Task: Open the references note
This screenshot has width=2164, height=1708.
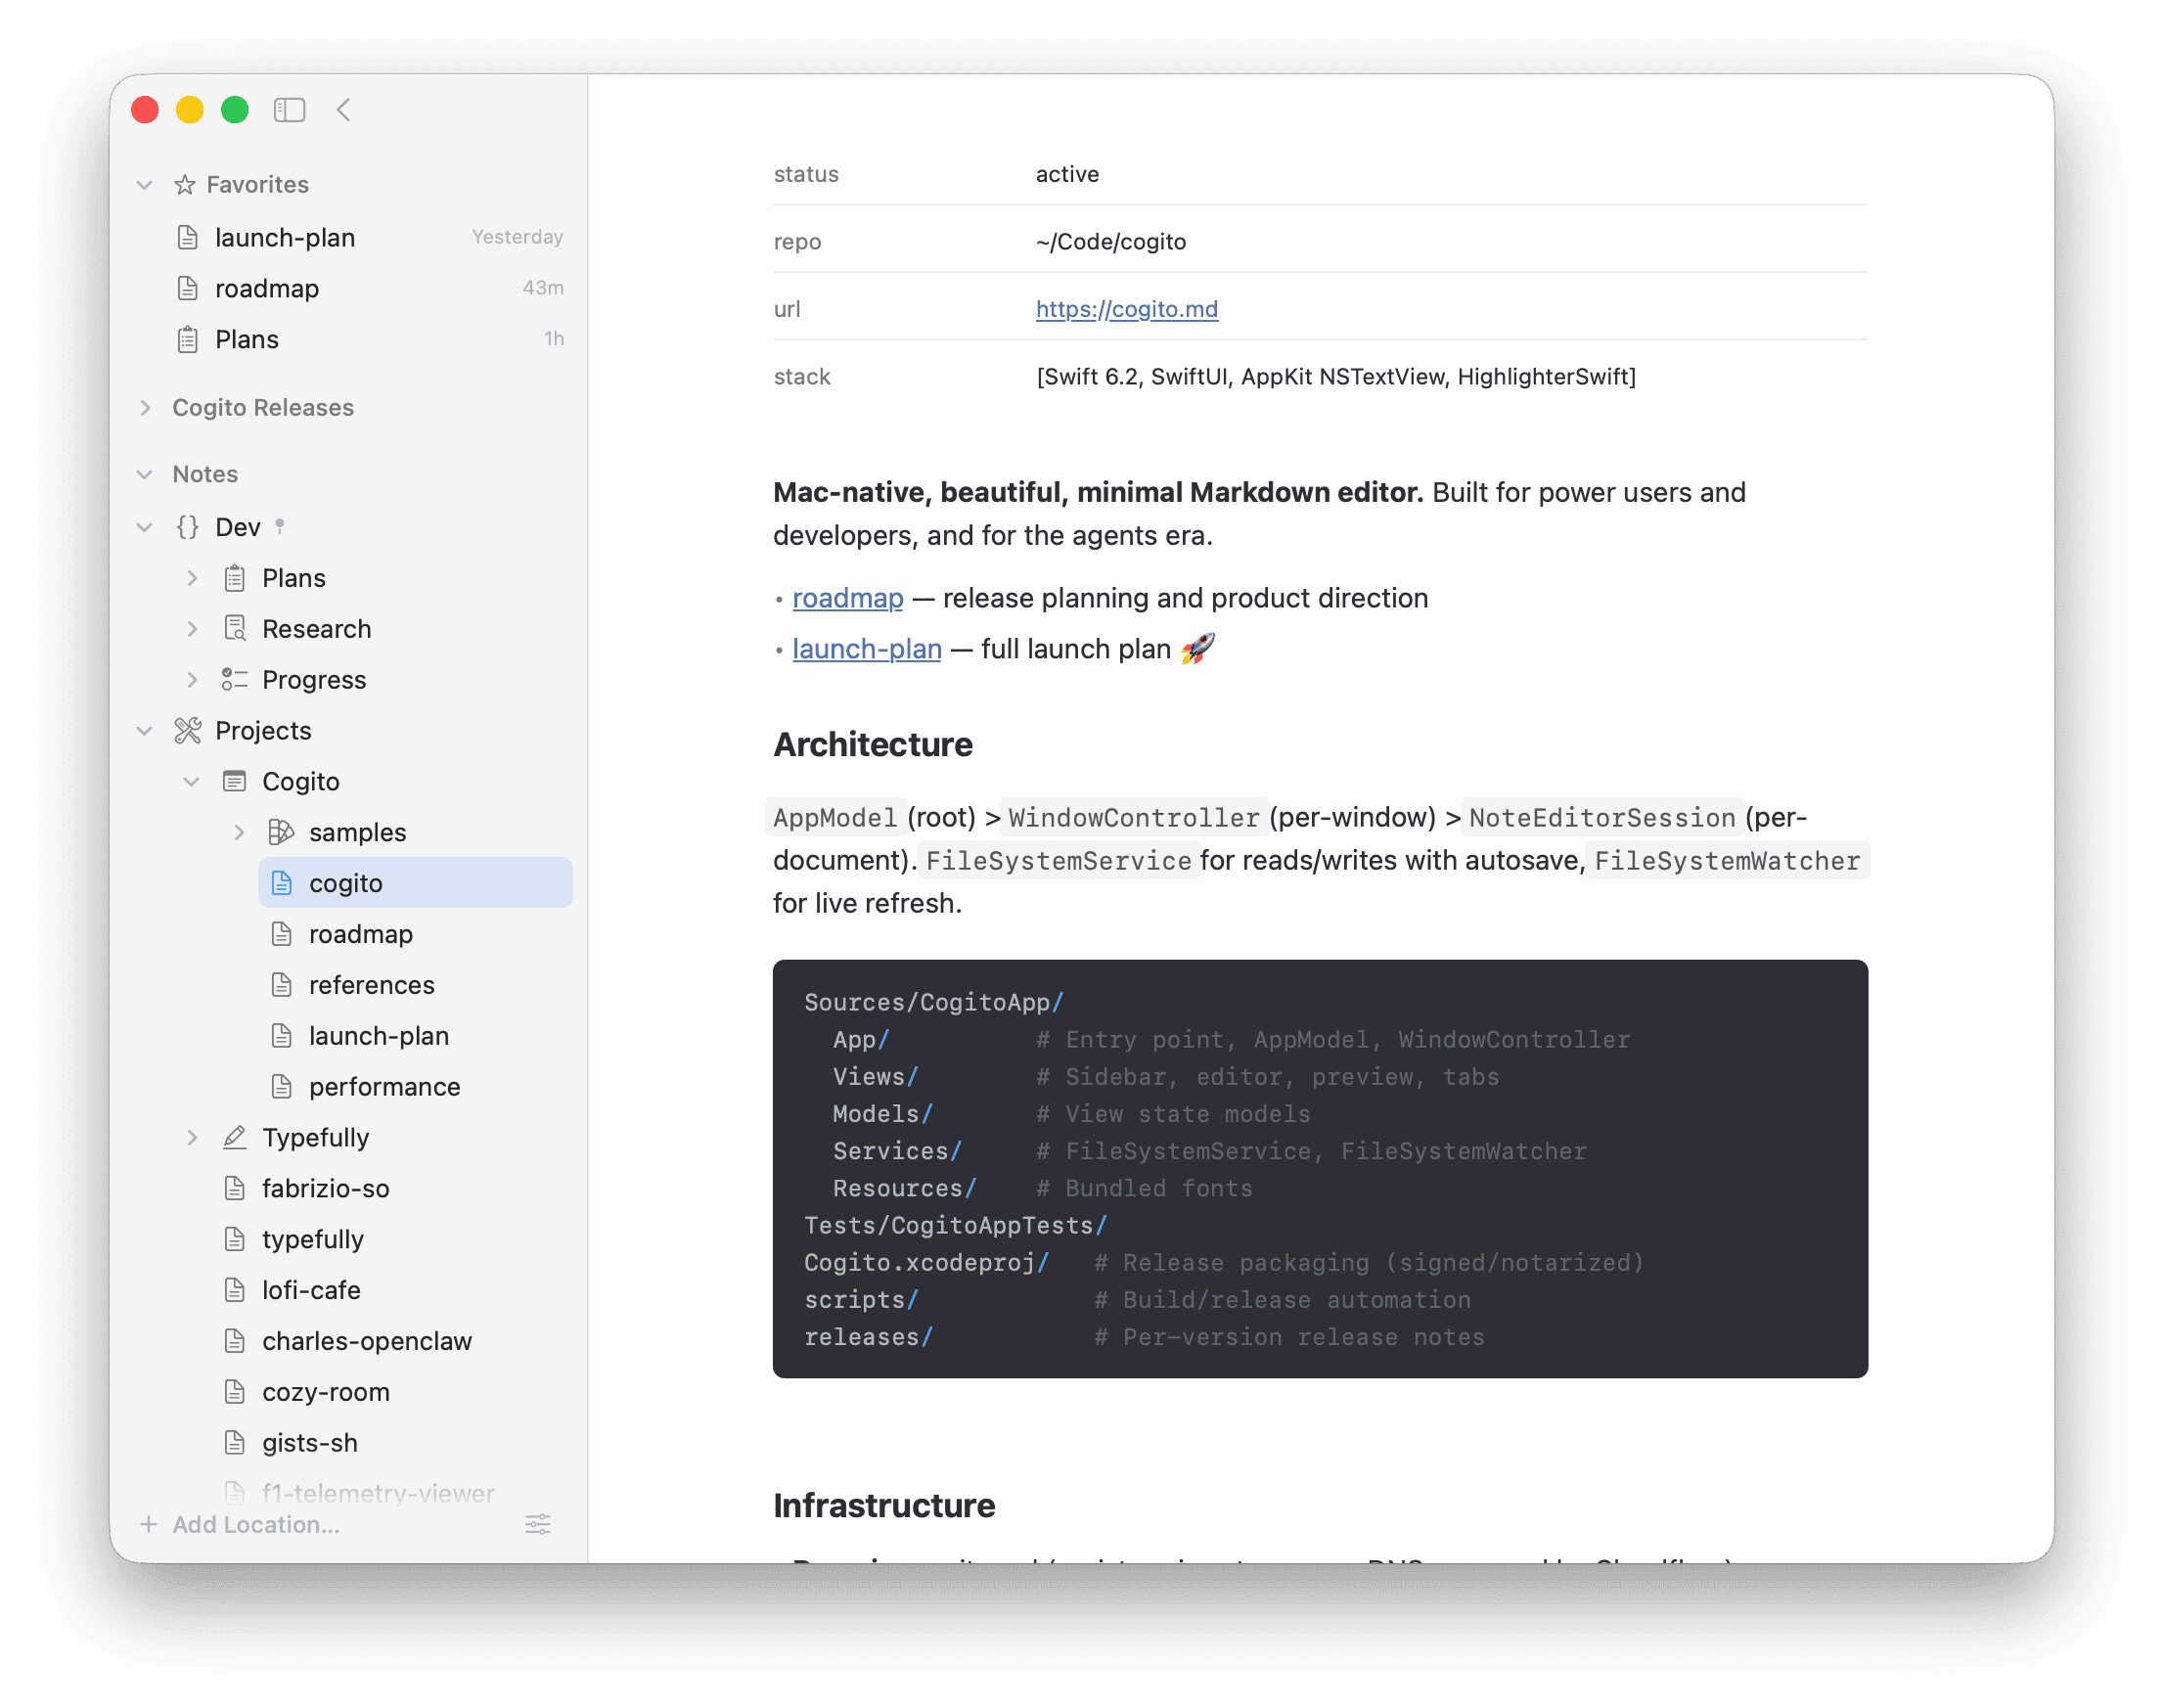Action: click(x=416, y=986)
